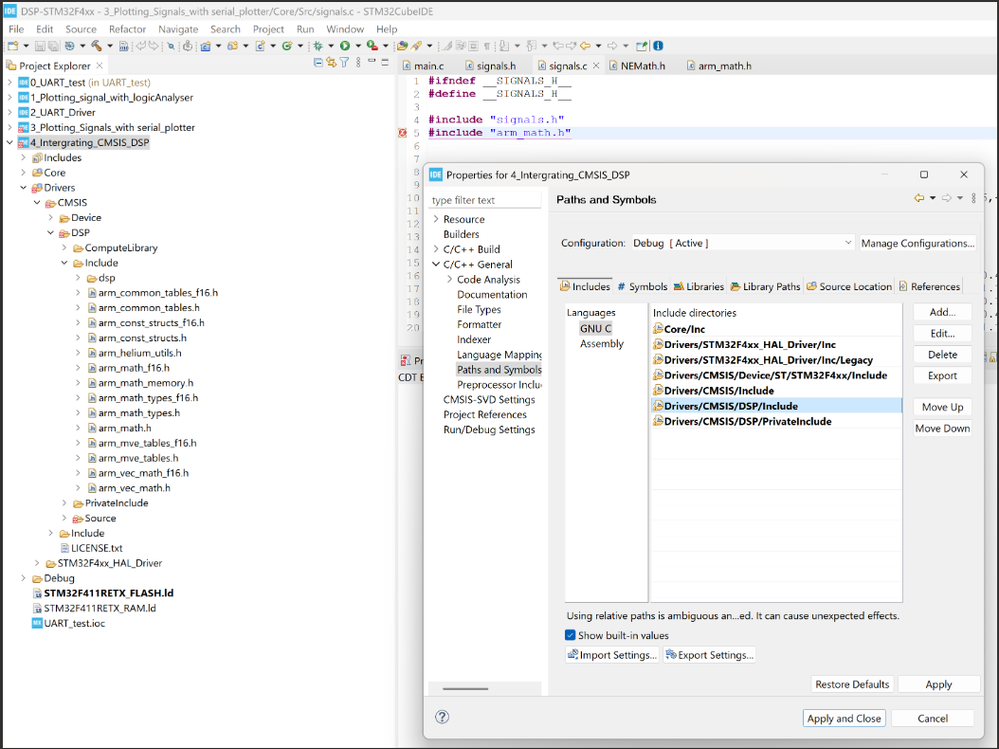The height and width of the screenshot is (749, 999).
Task: Close the signals.c editor tab
Action: 597,66
